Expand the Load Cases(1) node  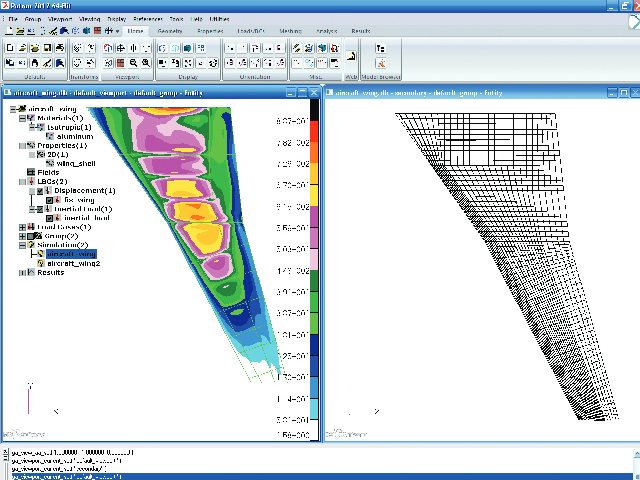point(22,227)
